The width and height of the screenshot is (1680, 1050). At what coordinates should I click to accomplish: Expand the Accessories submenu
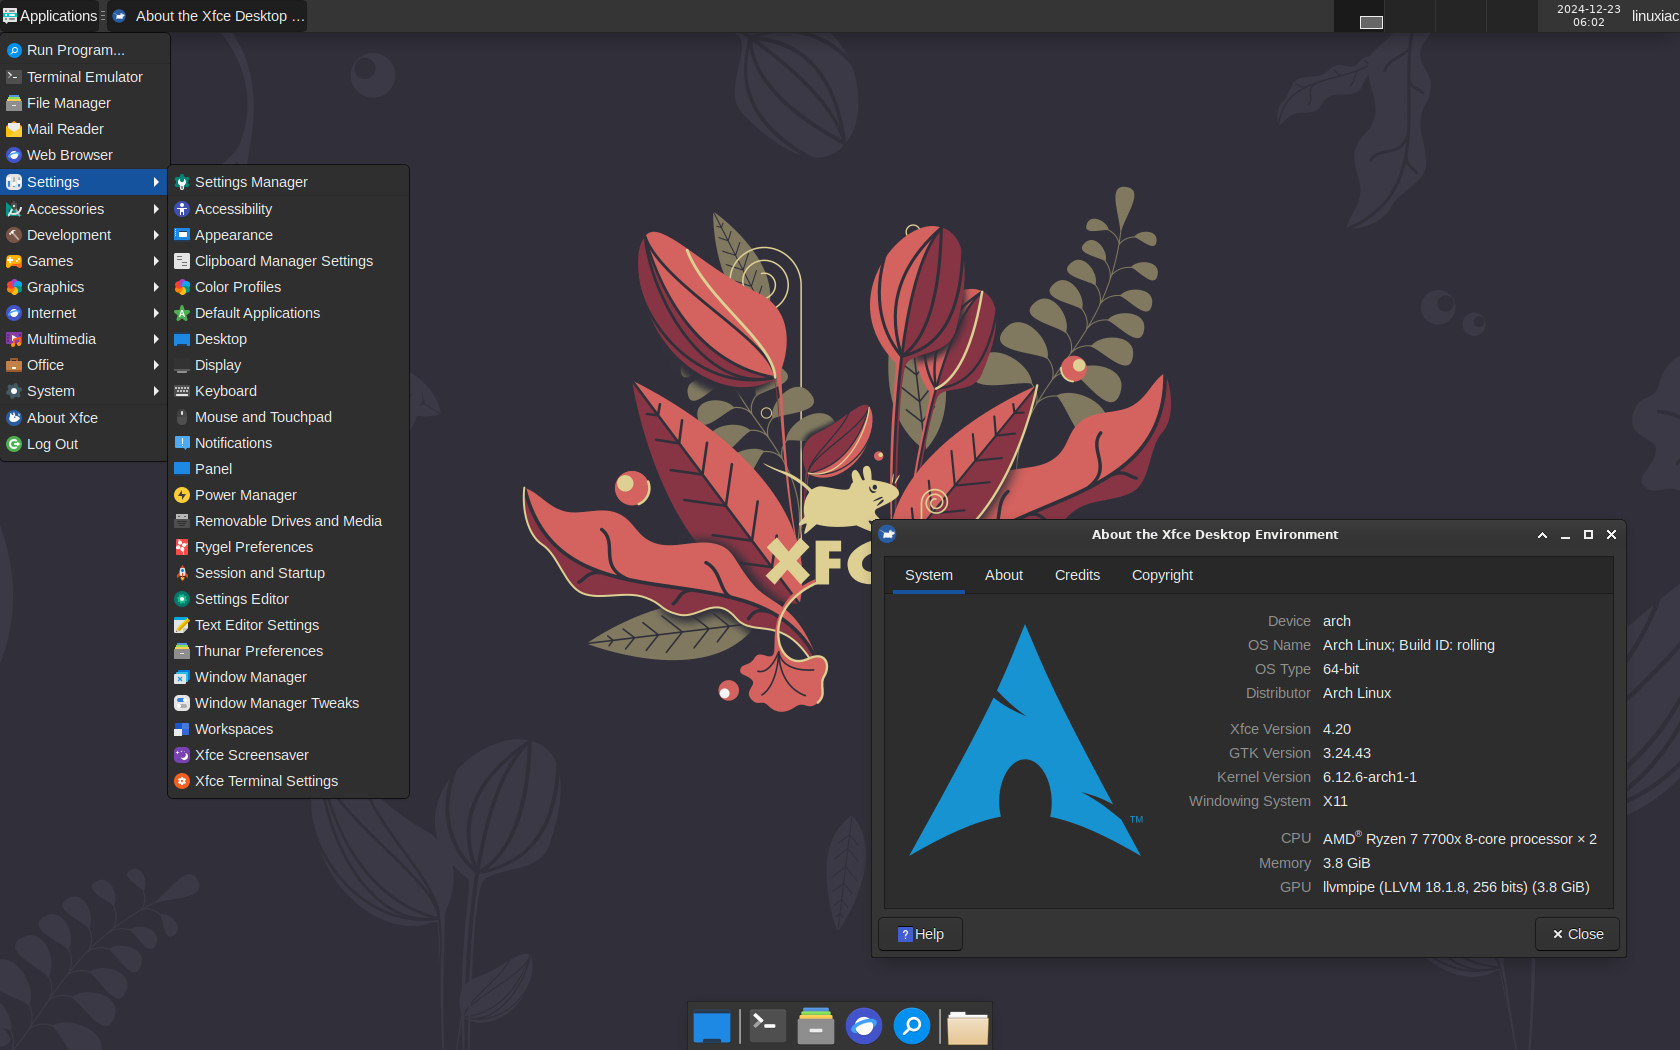[x=84, y=209]
